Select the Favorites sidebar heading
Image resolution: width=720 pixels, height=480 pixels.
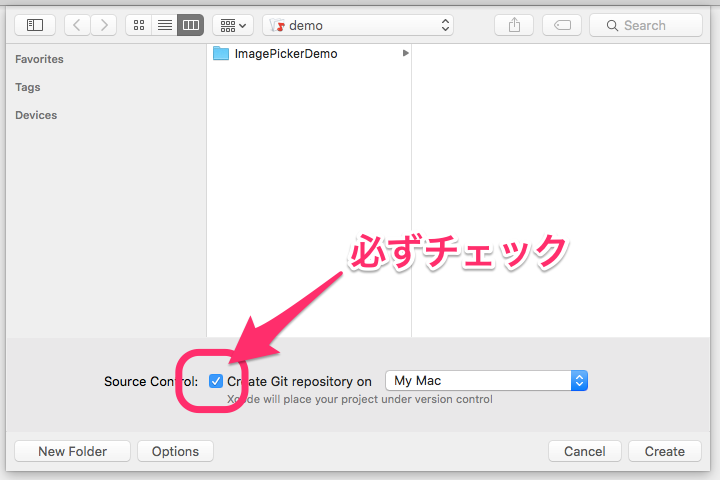tap(39, 59)
